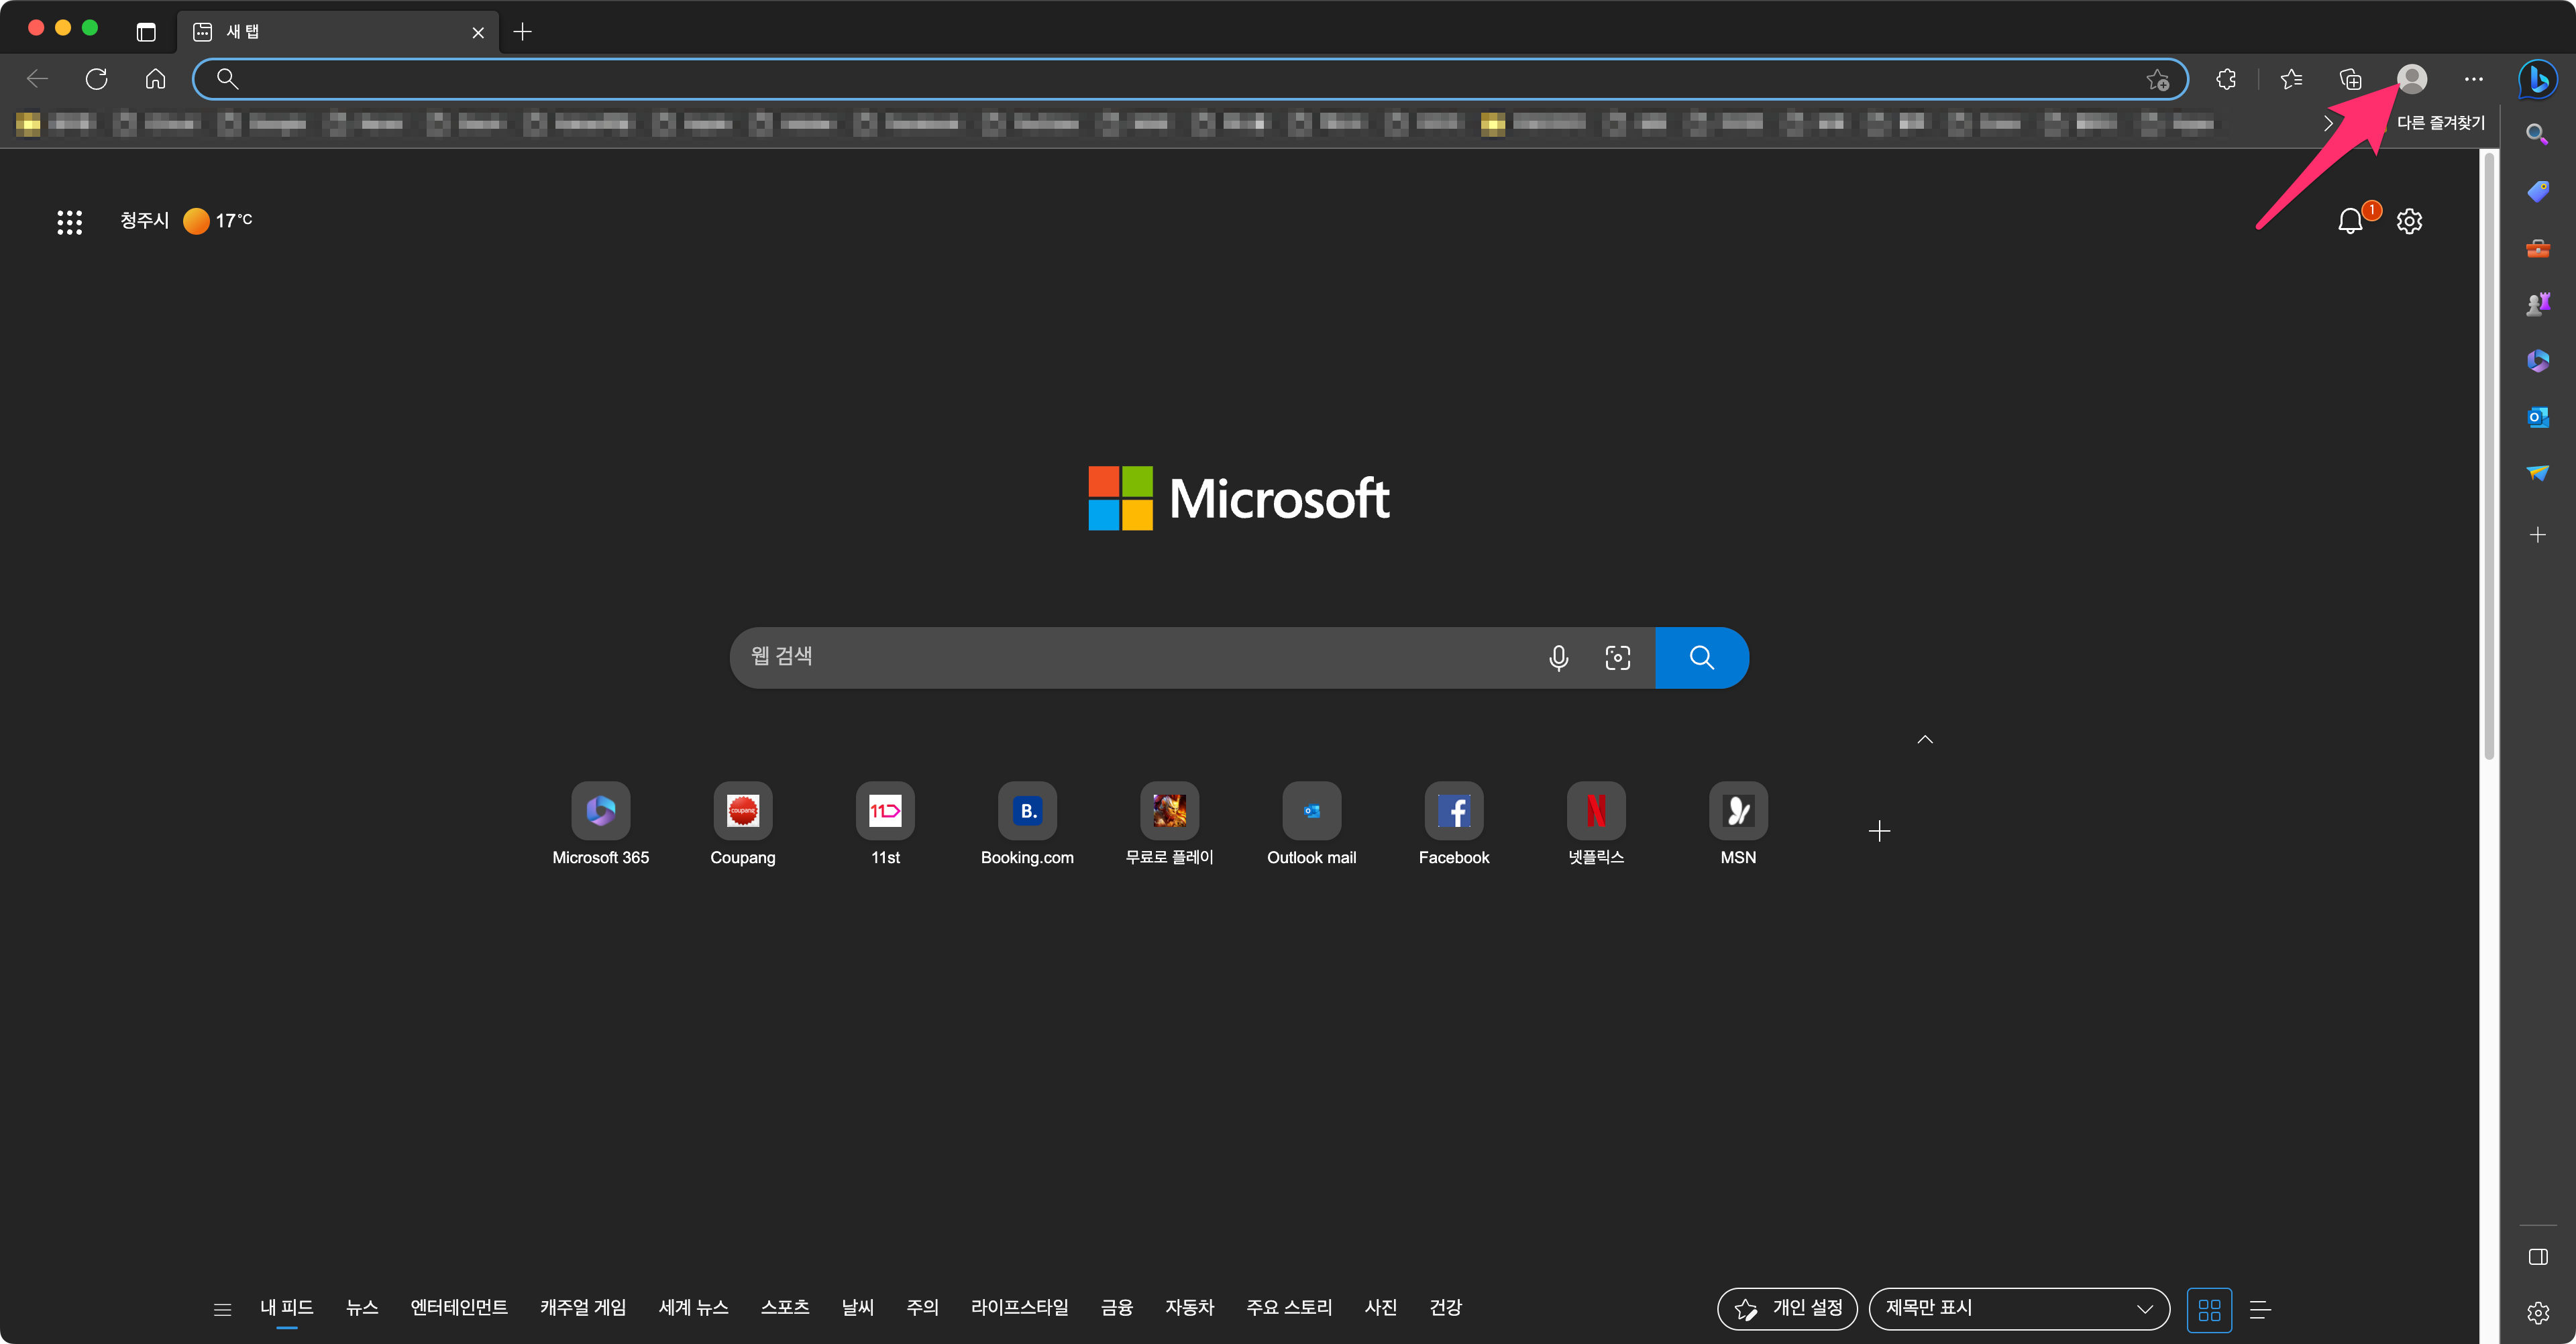The height and width of the screenshot is (1344, 2576).
Task: Click the Favorites star list icon
Action: point(2291,79)
